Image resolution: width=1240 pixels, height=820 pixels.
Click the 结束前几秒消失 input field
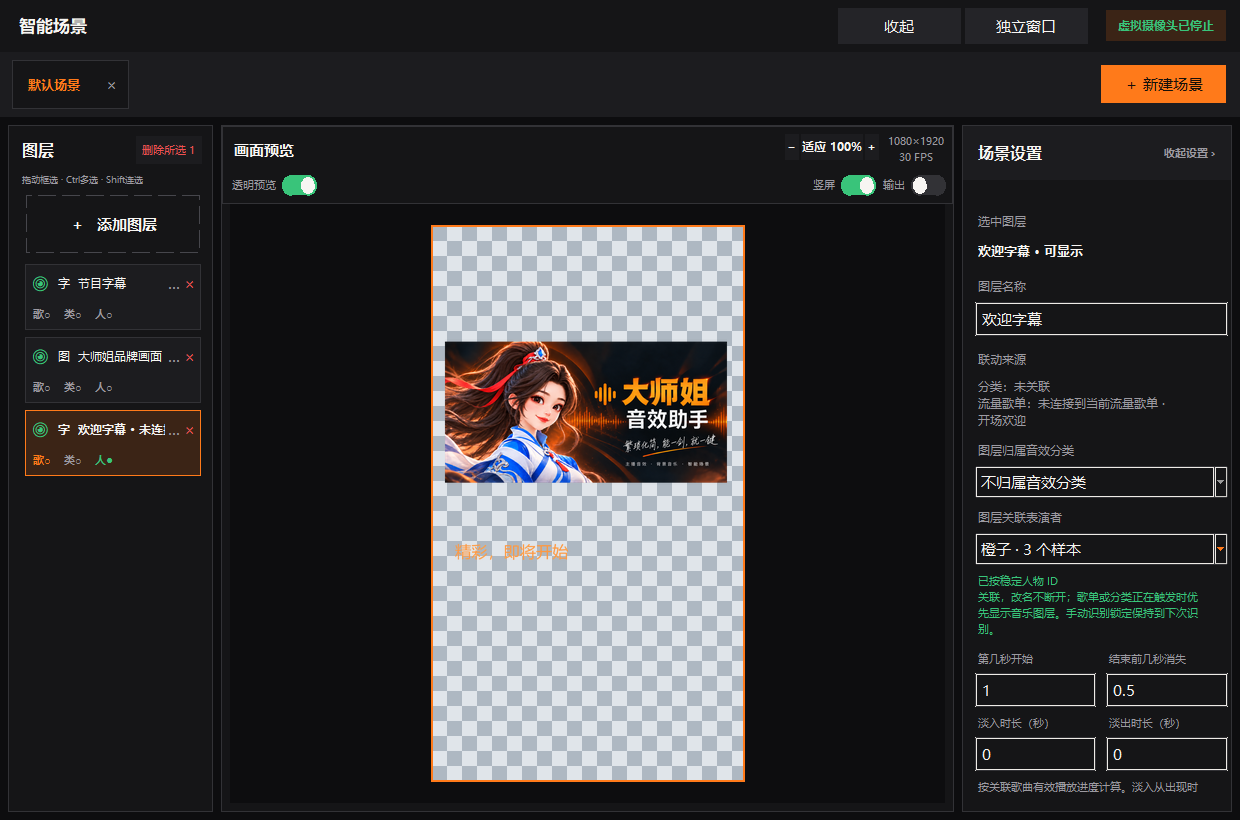tap(1167, 690)
